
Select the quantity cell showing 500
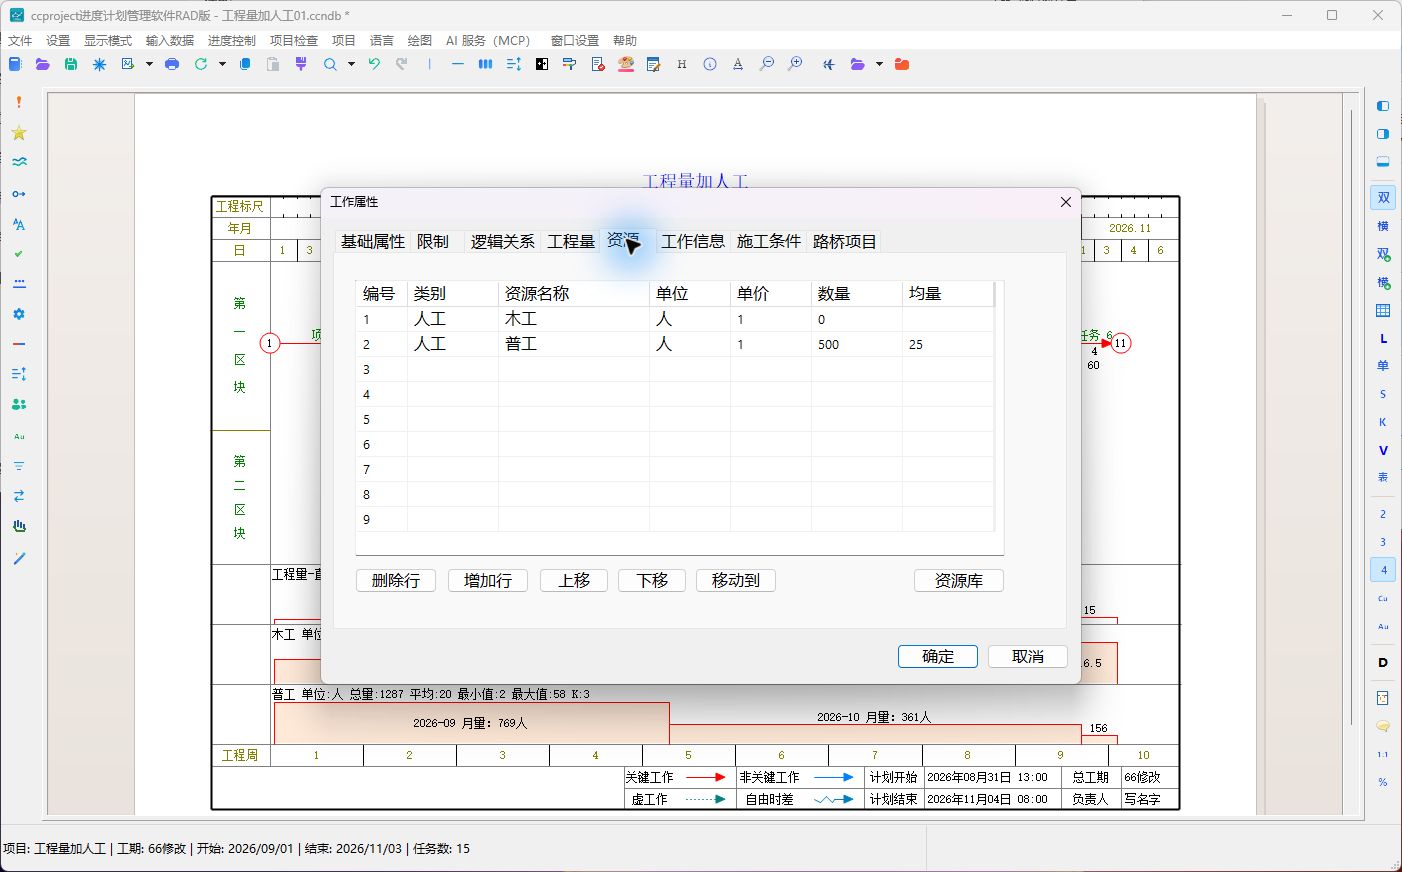coord(857,344)
